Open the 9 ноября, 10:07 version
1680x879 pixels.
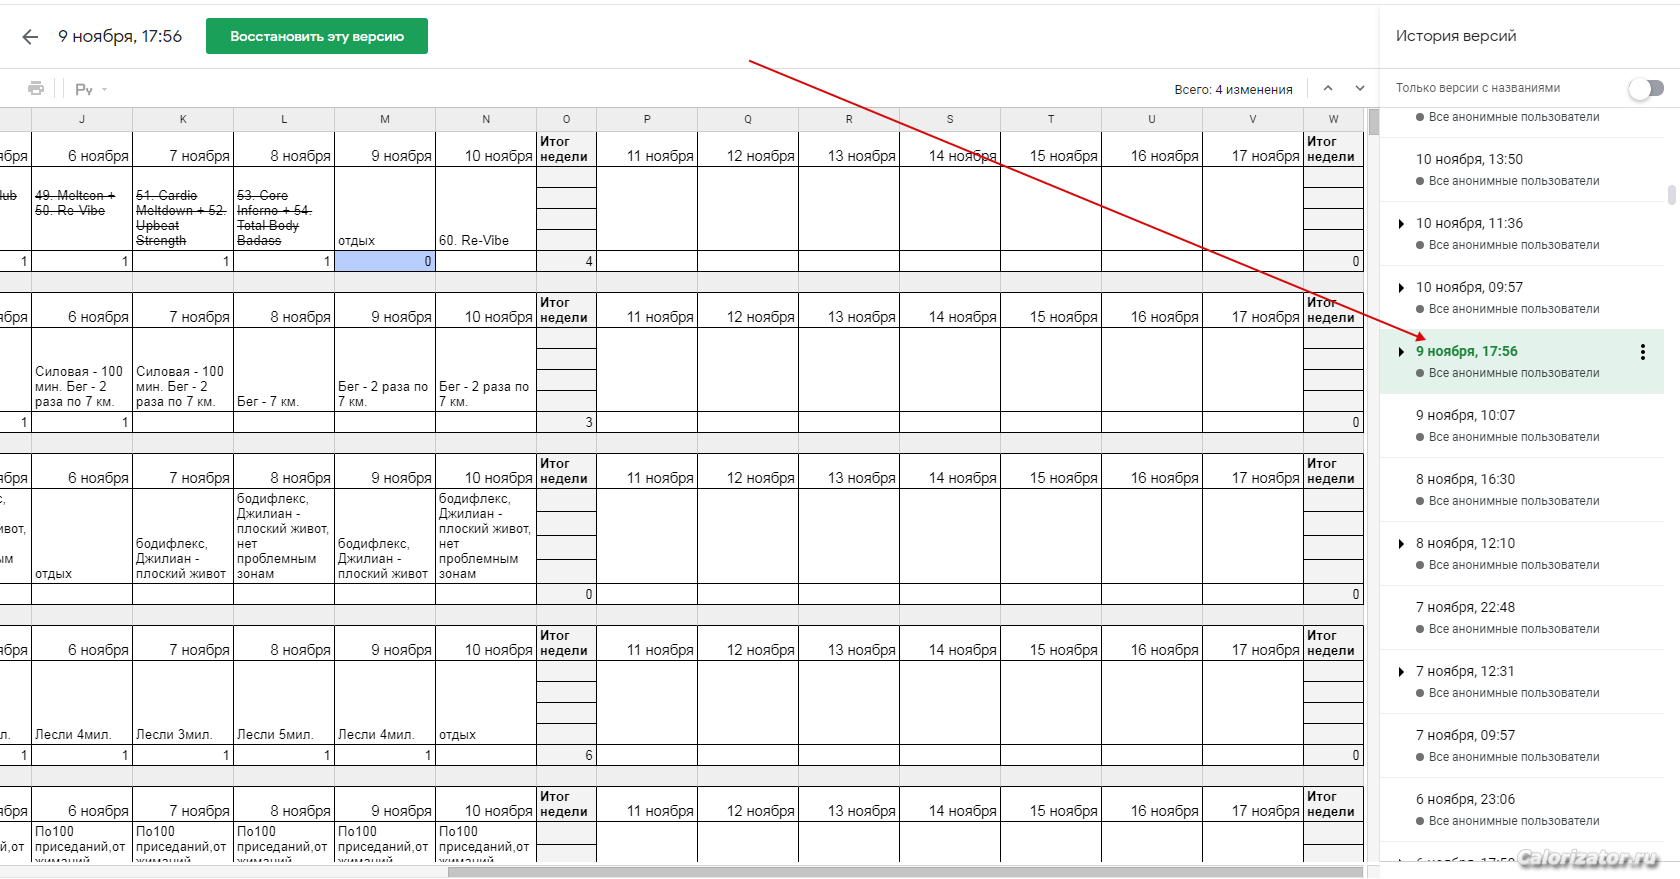click(1465, 415)
